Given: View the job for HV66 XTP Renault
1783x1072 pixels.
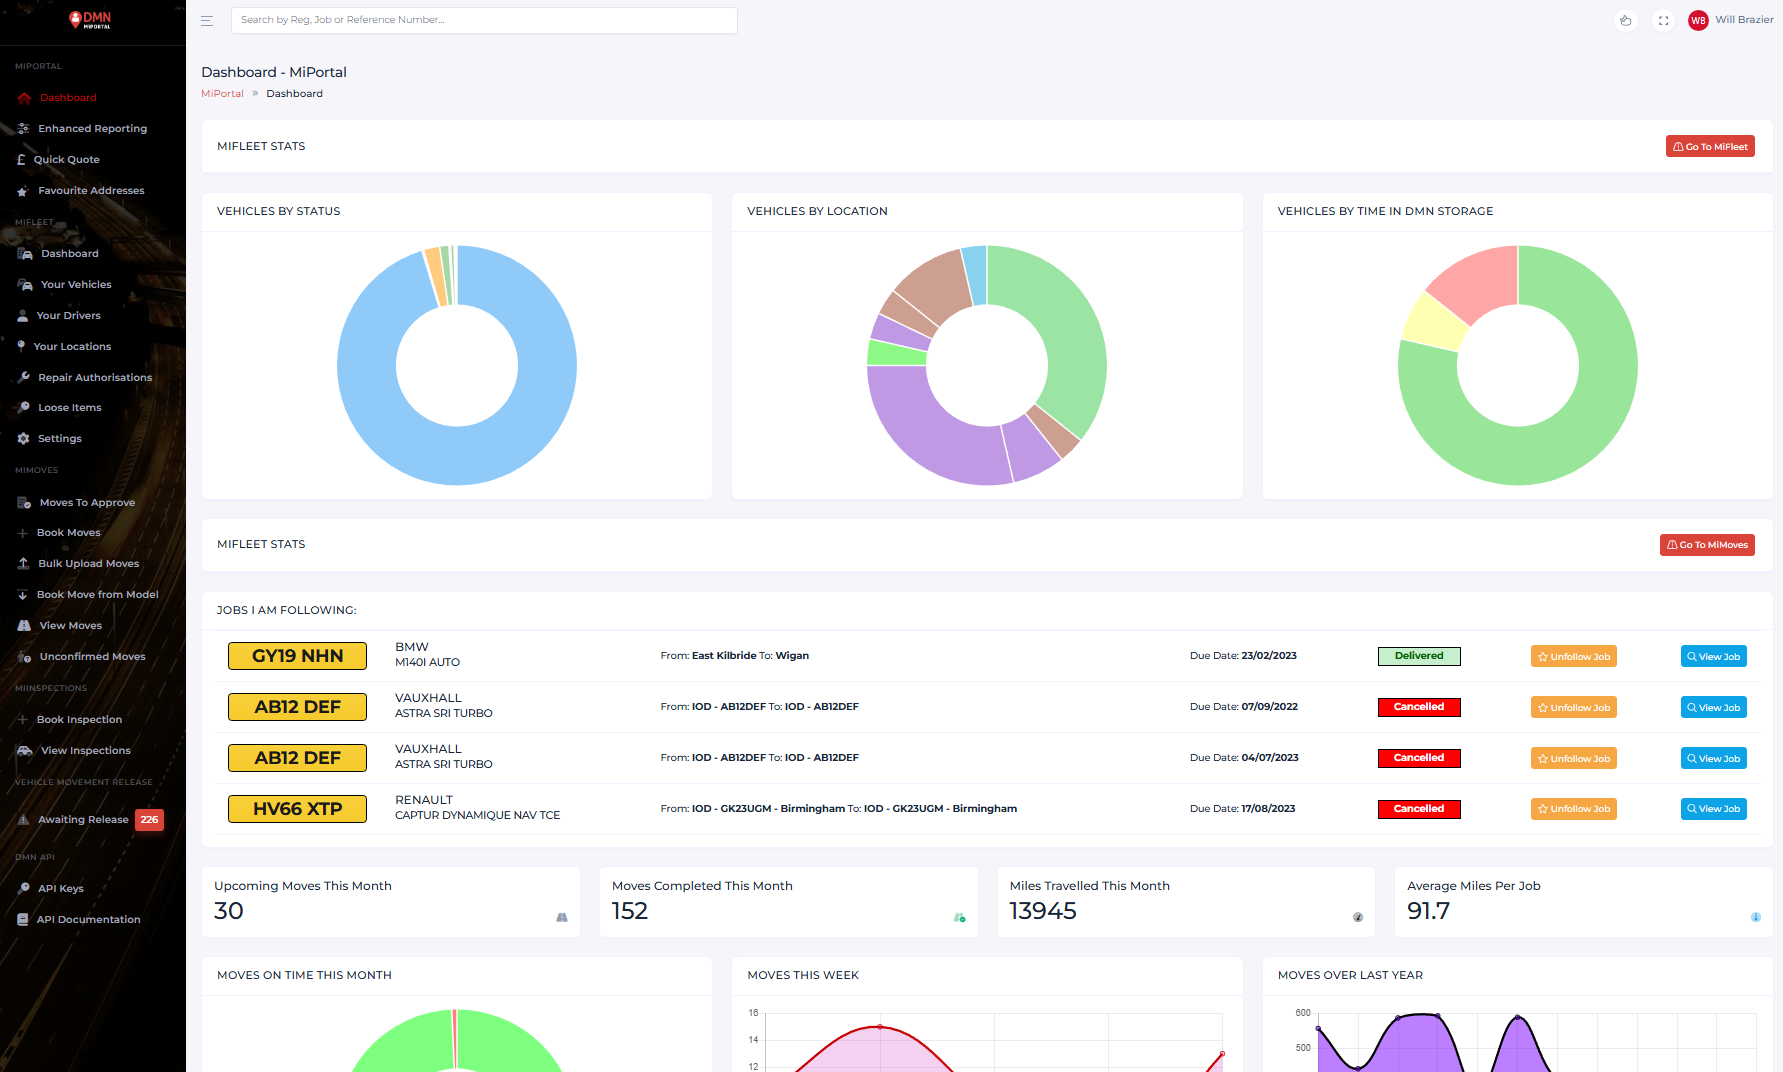Looking at the screenshot, I should pyautogui.click(x=1713, y=809).
